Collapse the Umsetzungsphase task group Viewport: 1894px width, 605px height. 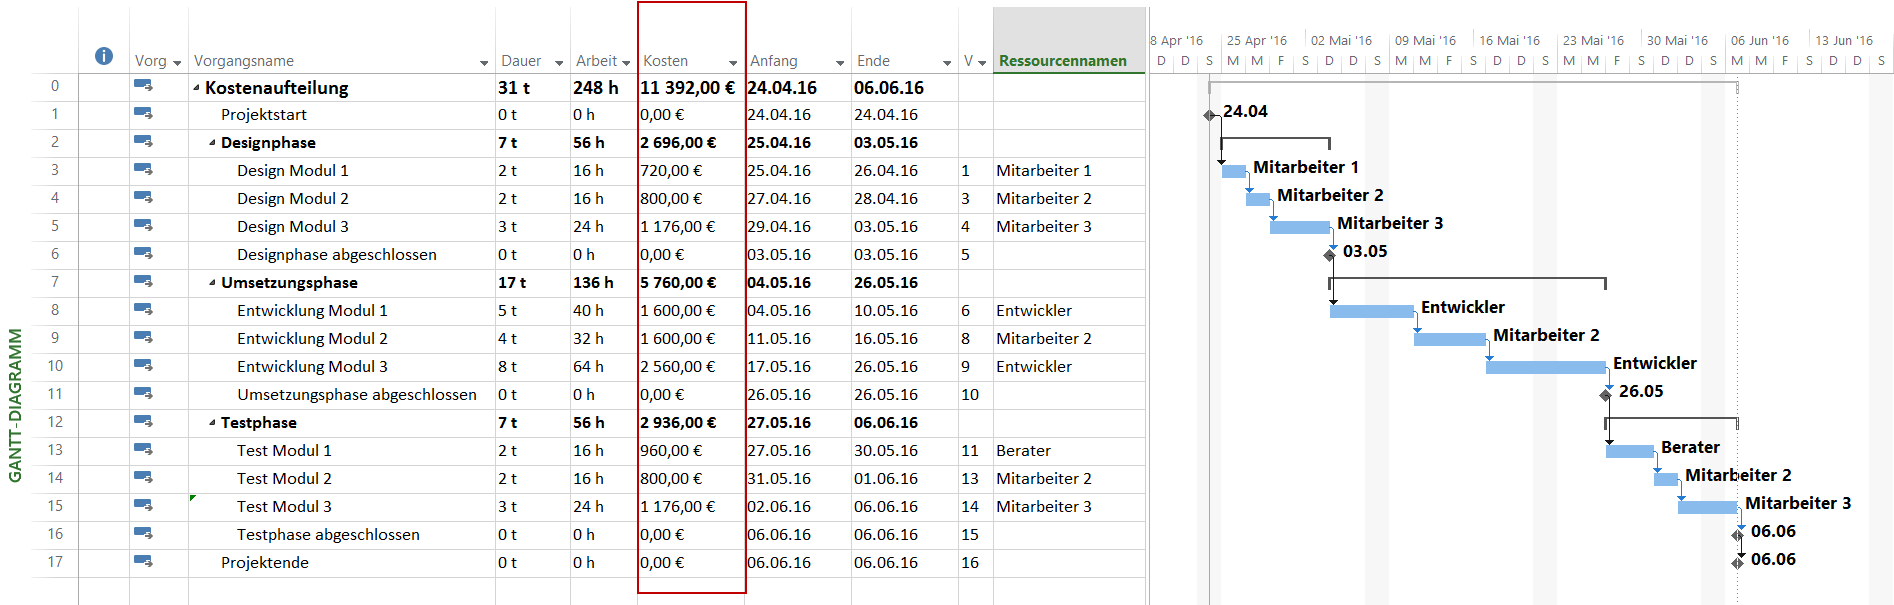pyautogui.click(x=213, y=283)
